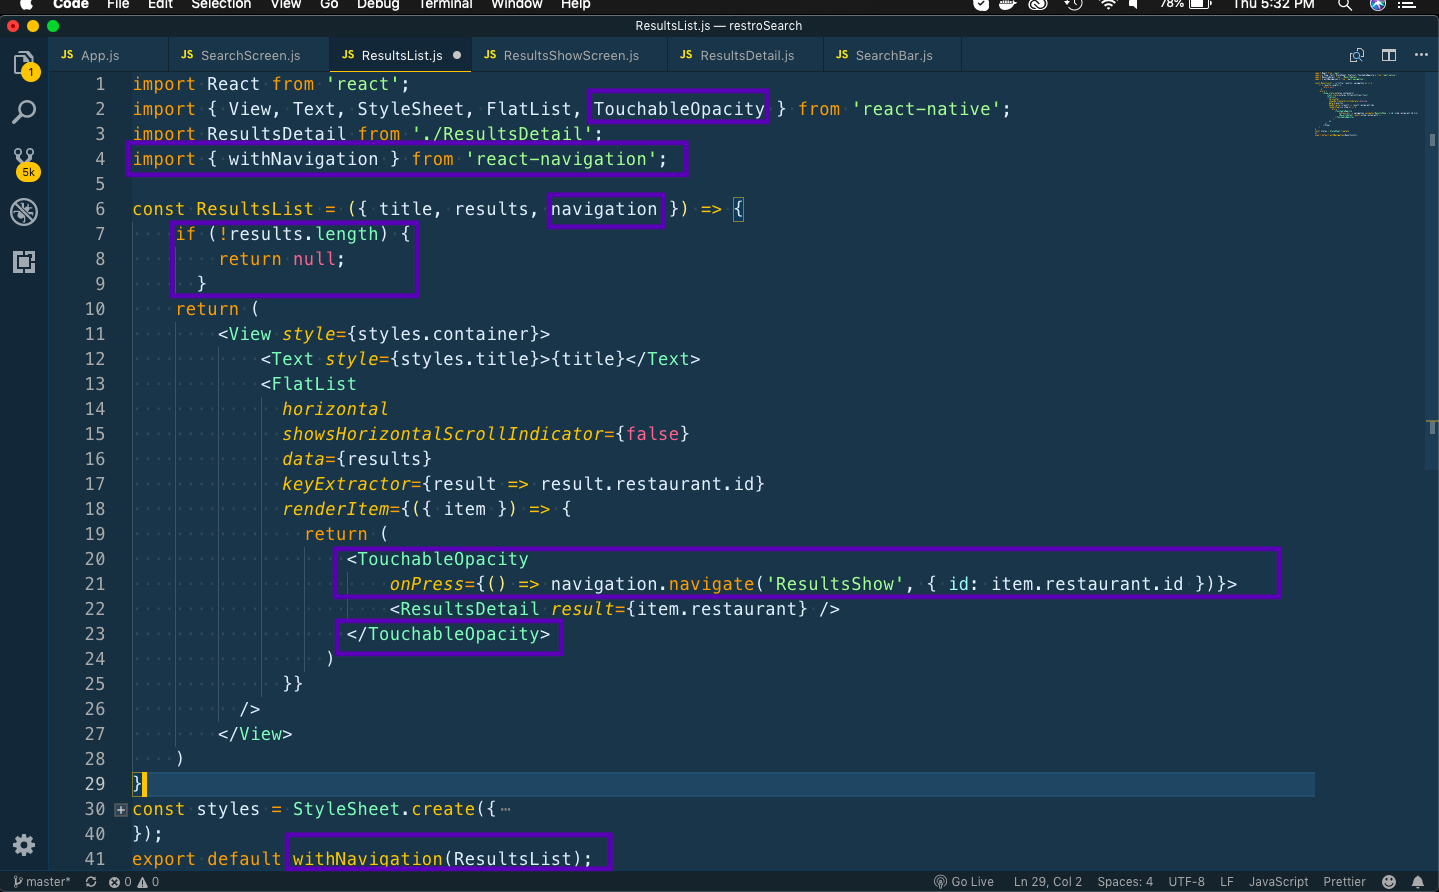Open the Explorer view in activity bar

coord(24,64)
